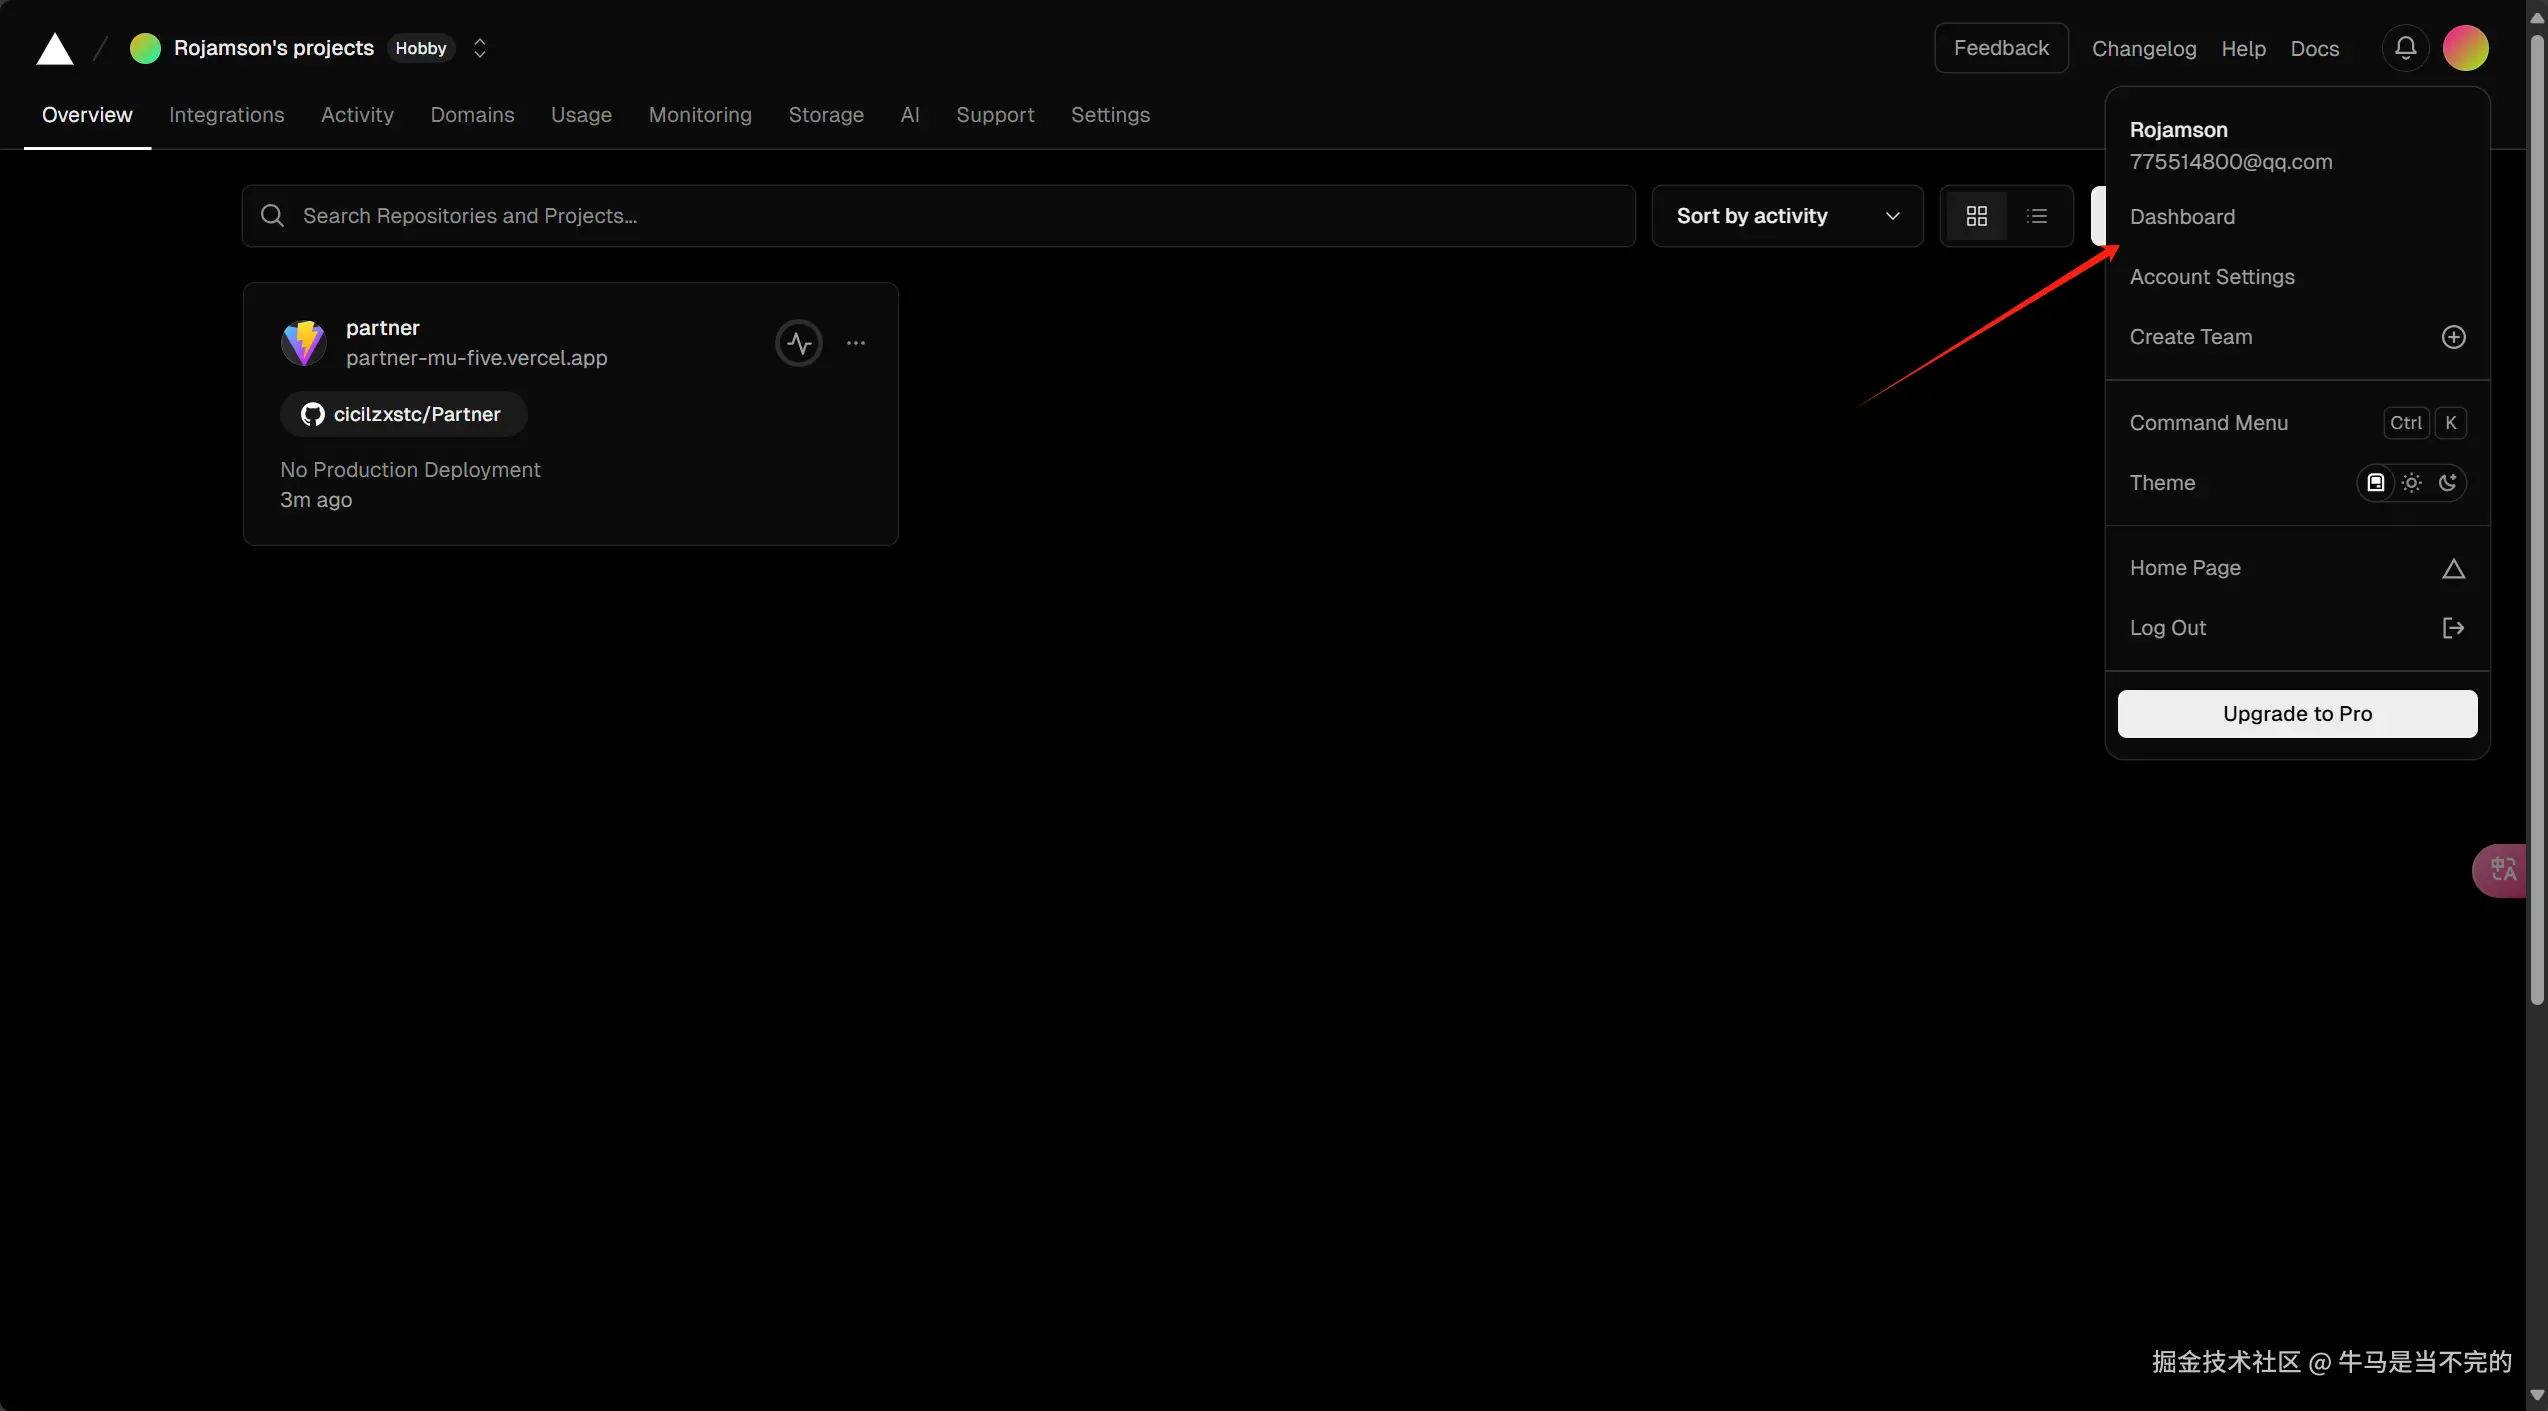Image resolution: width=2548 pixels, height=1411 pixels.
Task: Select the dark theme option
Action: pos(2447,483)
